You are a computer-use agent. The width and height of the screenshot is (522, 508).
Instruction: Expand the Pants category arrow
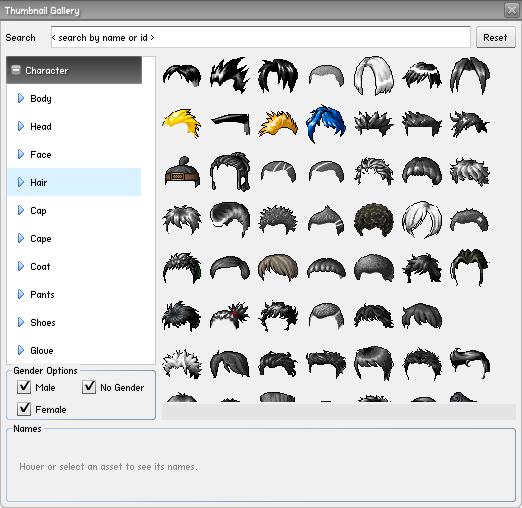tap(21, 294)
